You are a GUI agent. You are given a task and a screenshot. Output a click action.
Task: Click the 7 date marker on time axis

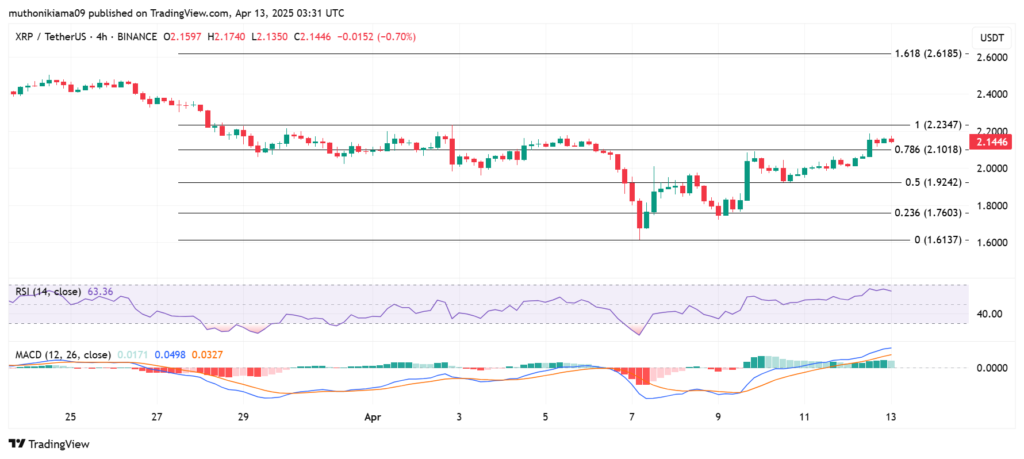[x=632, y=417]
